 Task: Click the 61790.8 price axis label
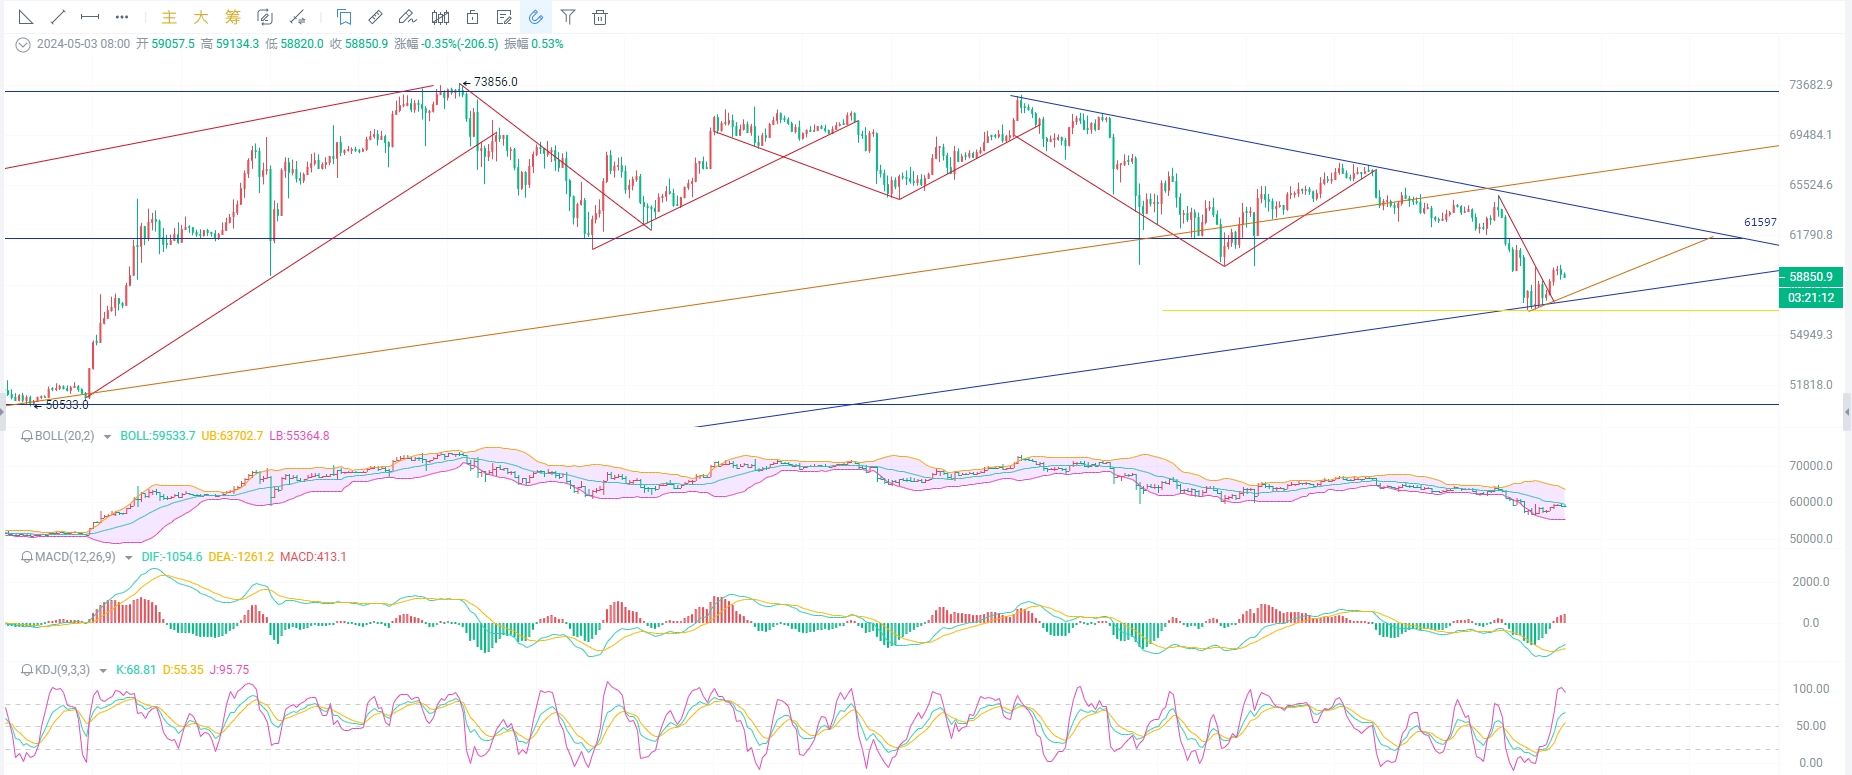pyautogui.click(x=1811, y=235)
